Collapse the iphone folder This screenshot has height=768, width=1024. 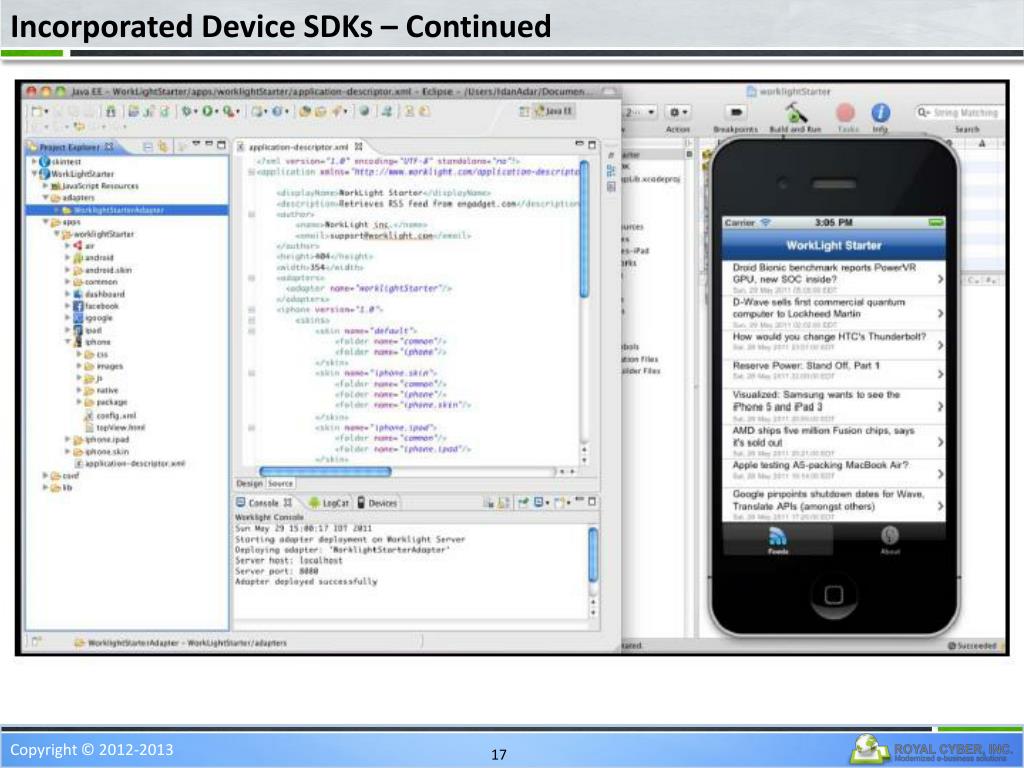pos(67,342)
